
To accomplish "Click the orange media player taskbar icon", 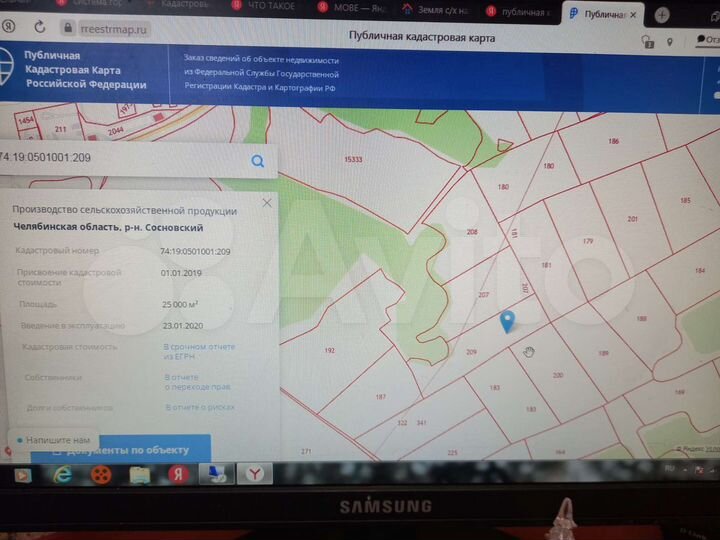I will click(101, 474).
